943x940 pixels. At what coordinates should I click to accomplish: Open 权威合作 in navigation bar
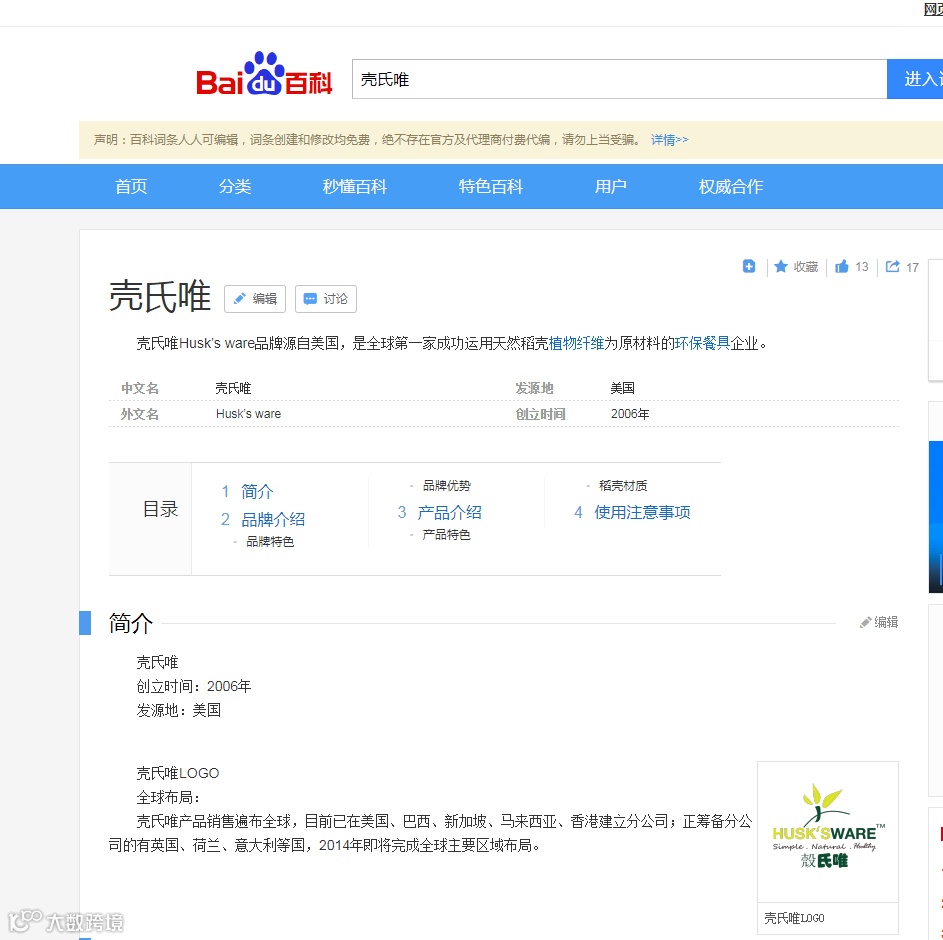731,186
